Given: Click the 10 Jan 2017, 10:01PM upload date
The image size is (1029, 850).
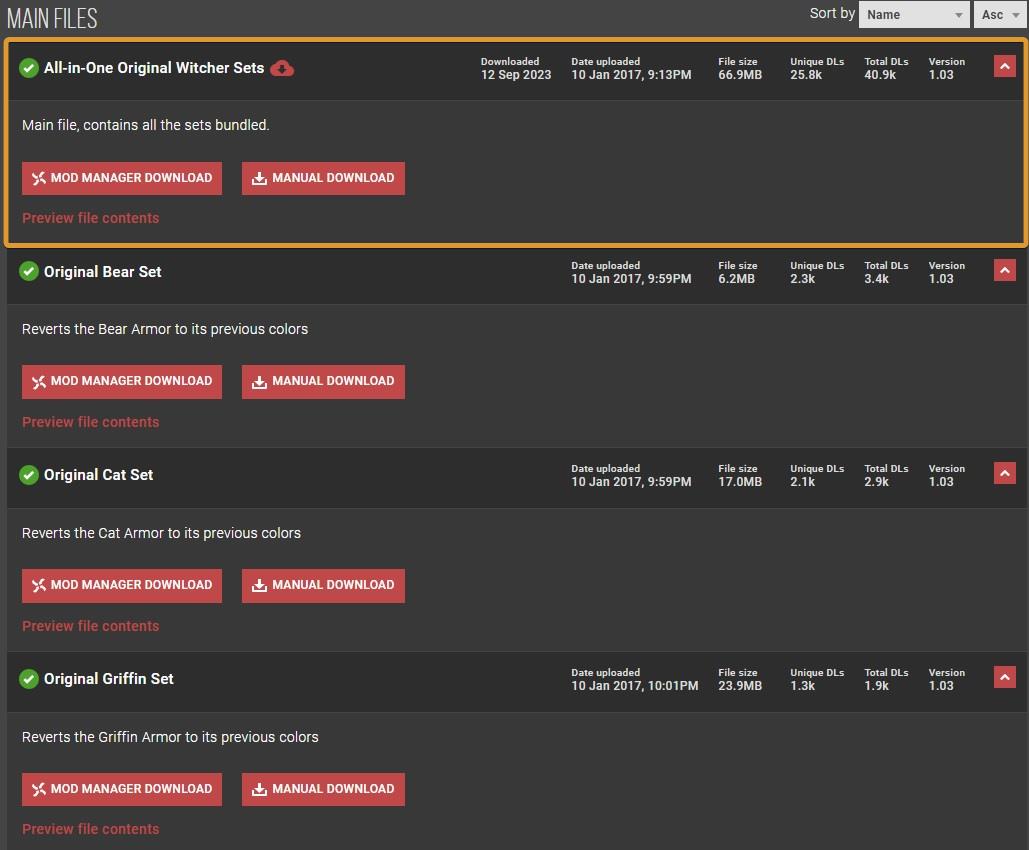Looking at the screenshot, I should (635, 686).
